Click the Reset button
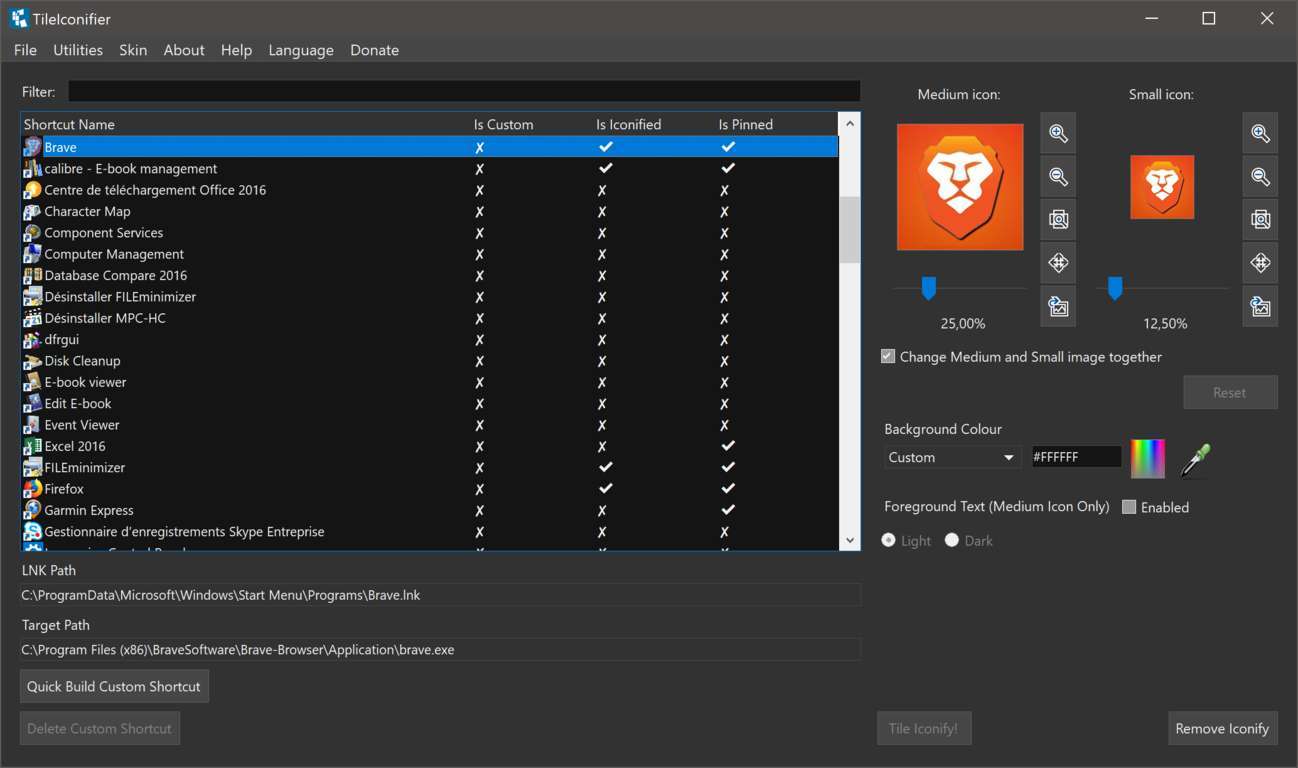This screenshot has height=768, width=1298. tap(1230, 392)
